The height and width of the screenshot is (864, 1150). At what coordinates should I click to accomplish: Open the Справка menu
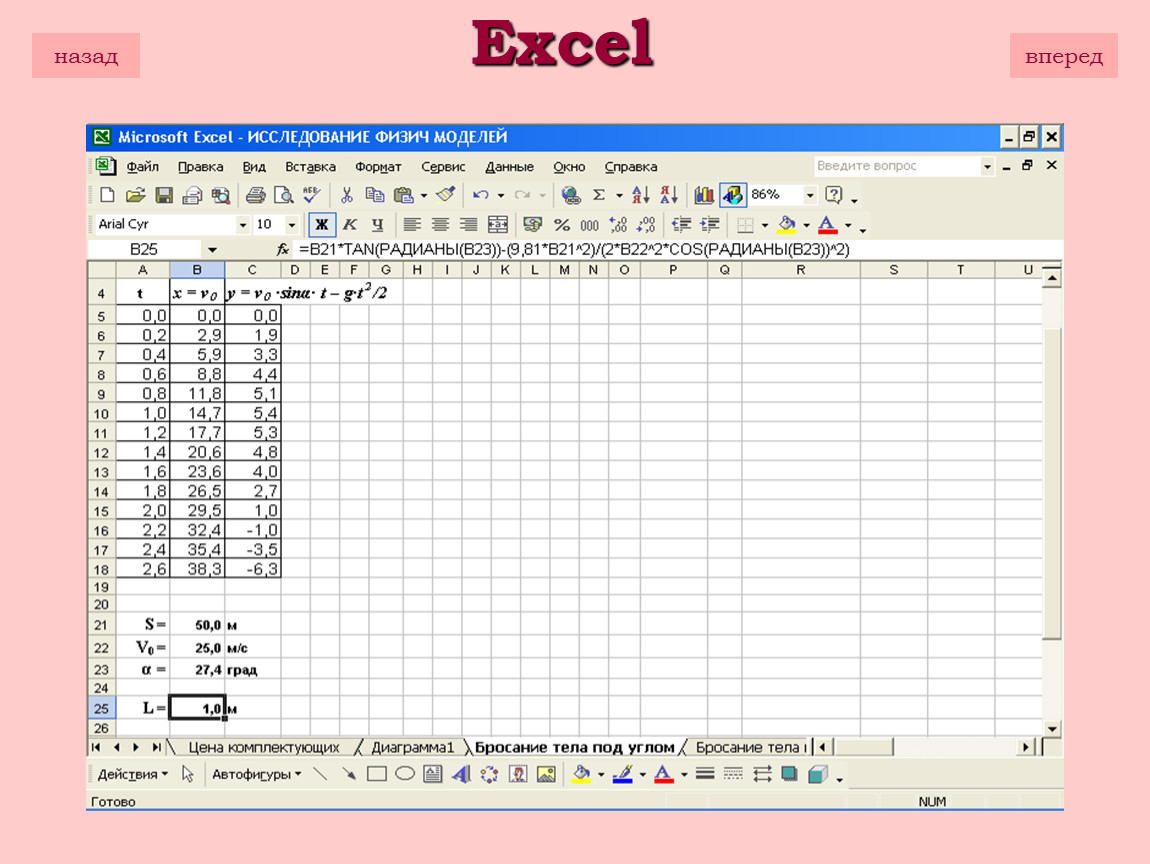[631, 166]
